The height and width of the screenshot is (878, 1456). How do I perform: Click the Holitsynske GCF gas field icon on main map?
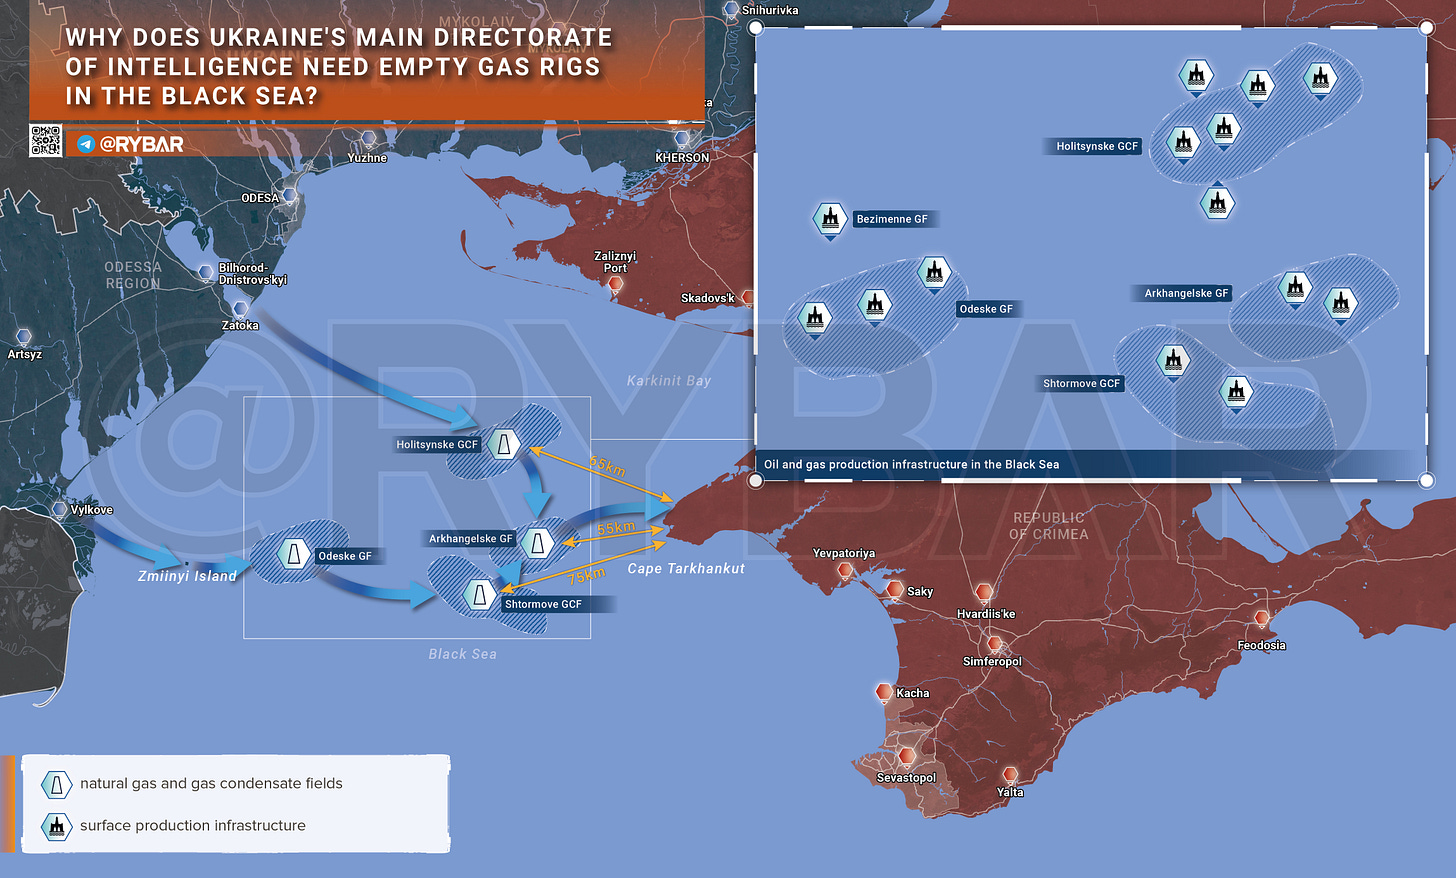pyautogui.click(x=504, y=444)
